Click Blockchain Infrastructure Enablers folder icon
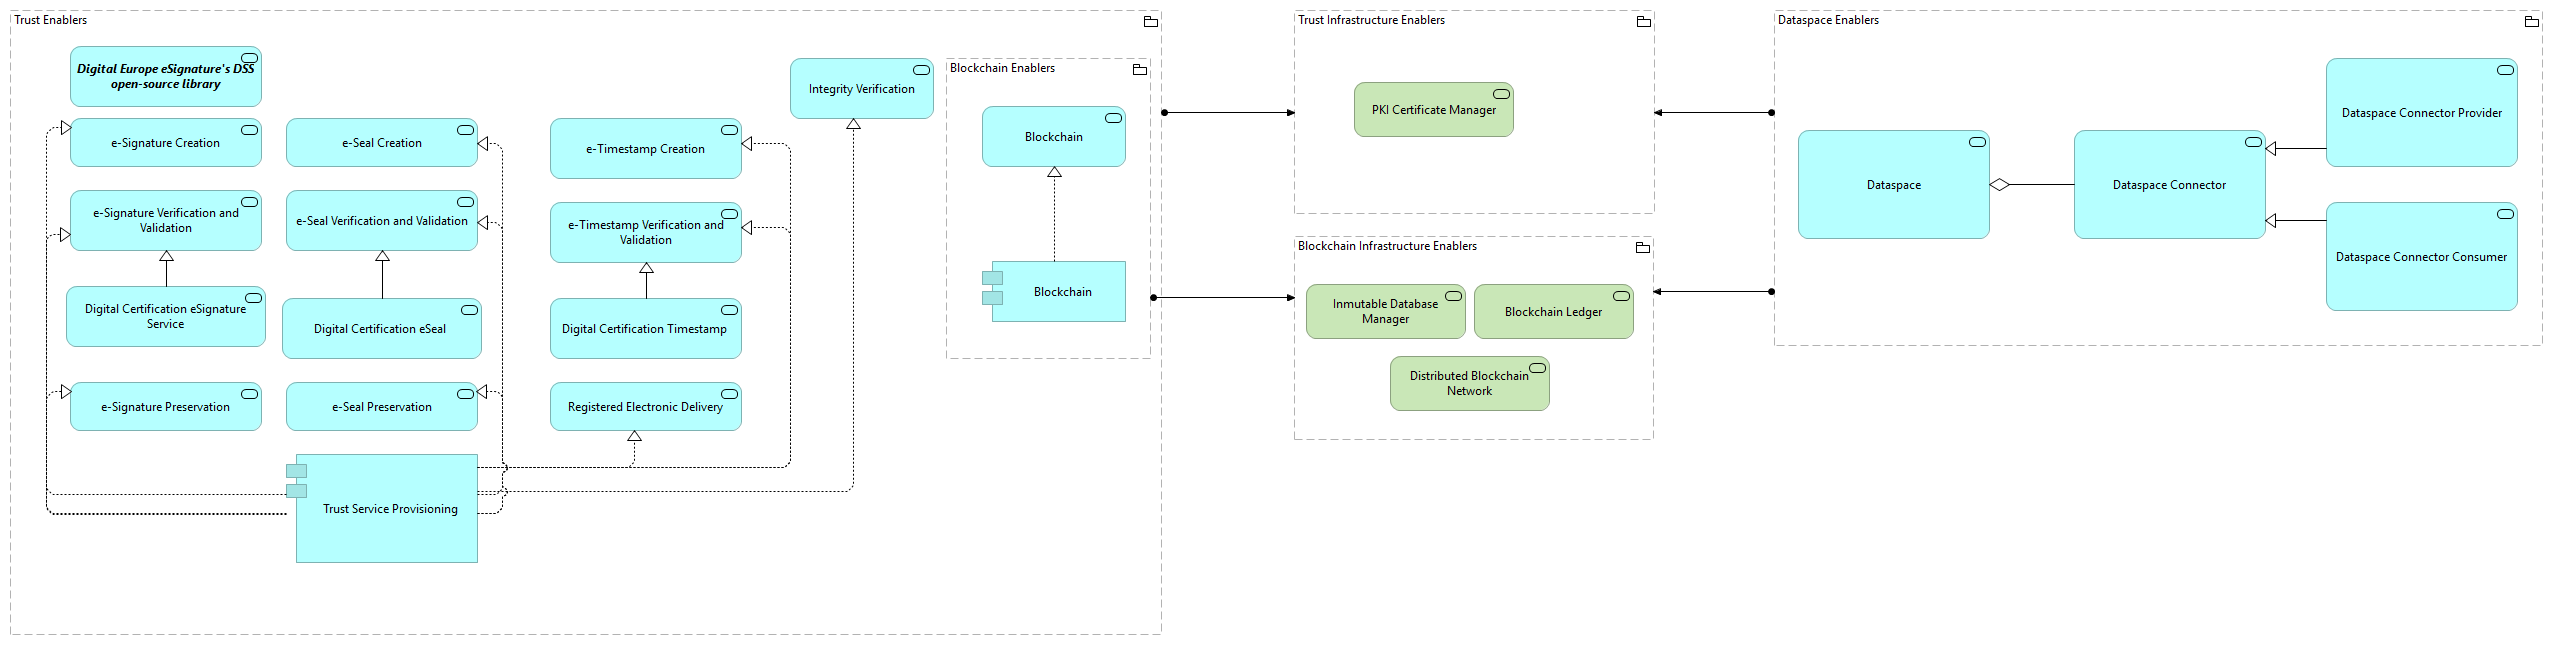Image resolution: width=2553 pixels, height=645 pixels. [1642, 247]
